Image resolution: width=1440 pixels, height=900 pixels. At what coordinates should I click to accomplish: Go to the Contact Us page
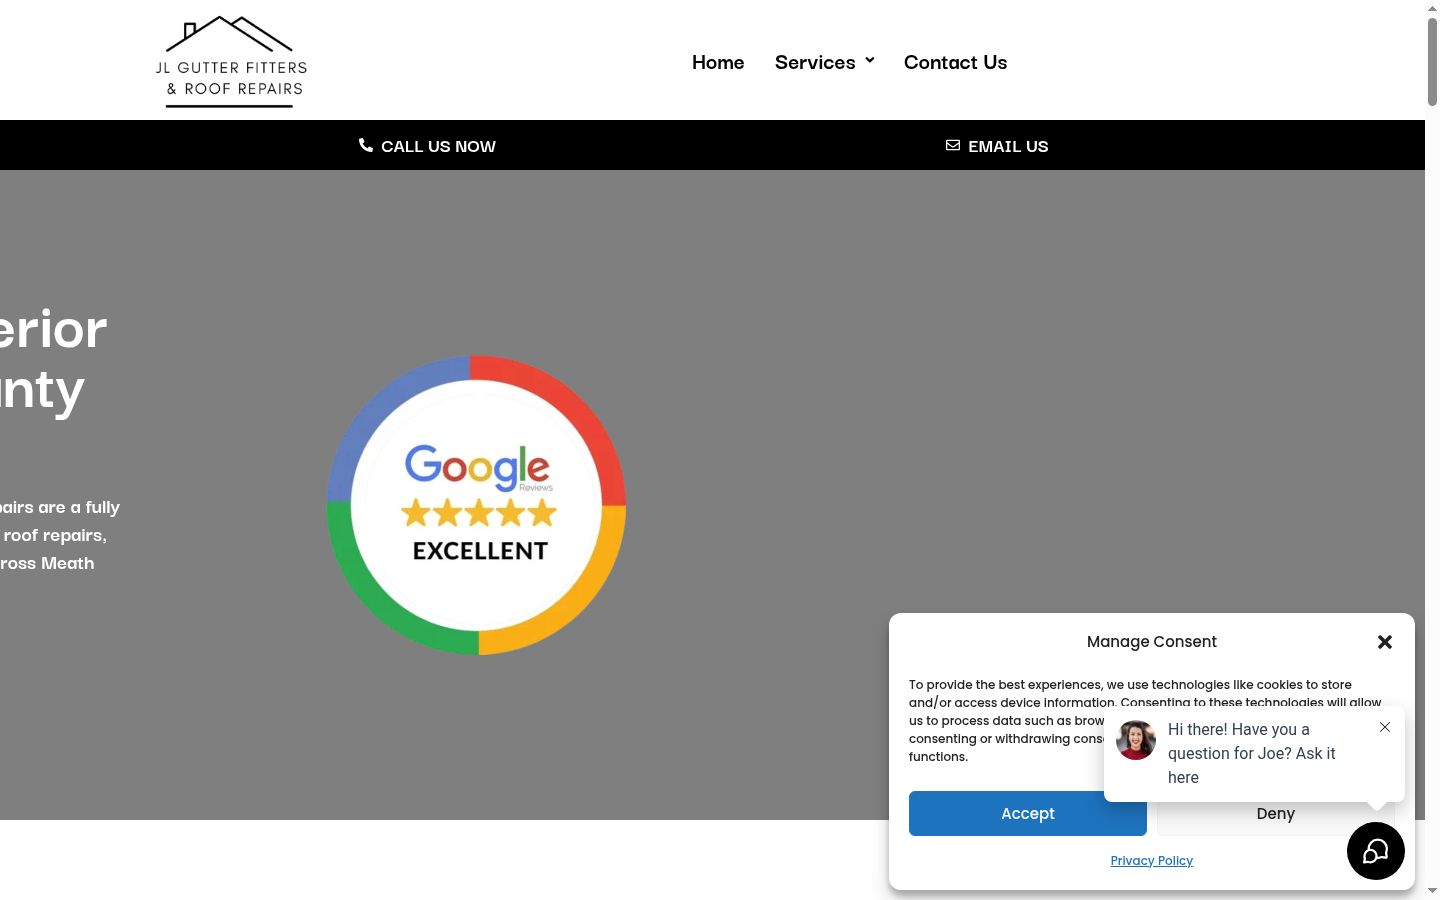pos(955,62)
